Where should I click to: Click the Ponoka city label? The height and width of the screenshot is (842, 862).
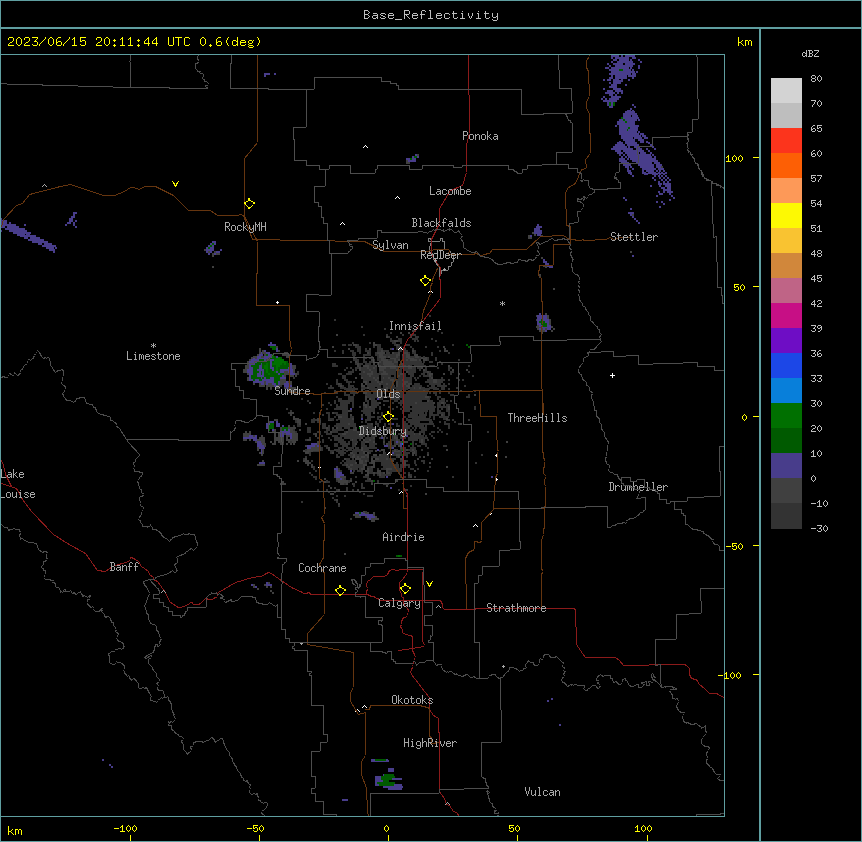480,136
